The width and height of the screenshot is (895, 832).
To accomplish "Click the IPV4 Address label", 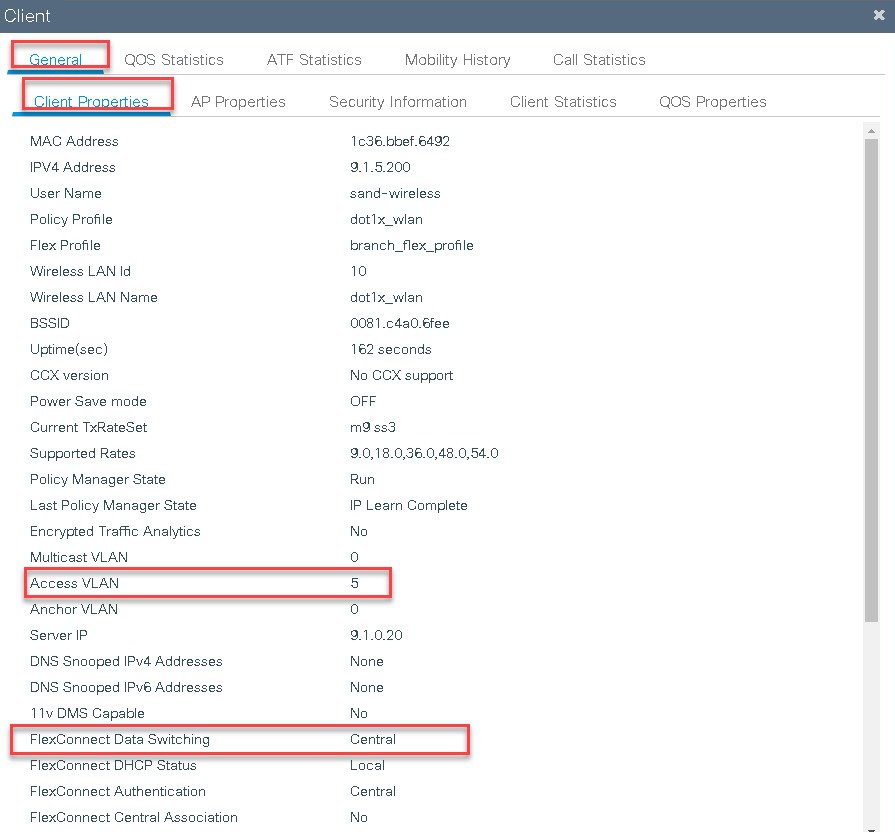I will coord(72,167).
